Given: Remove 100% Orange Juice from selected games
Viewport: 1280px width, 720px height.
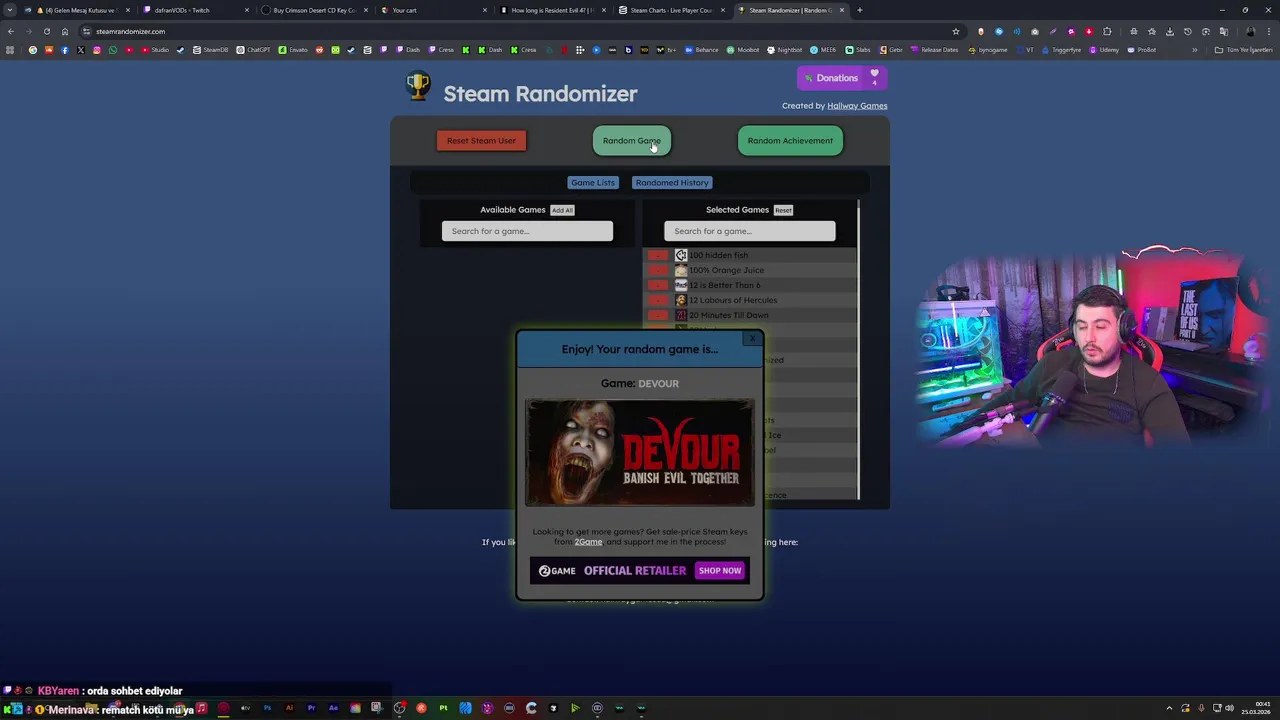Looking at the screenshot, I should click(x=657, y=270).
